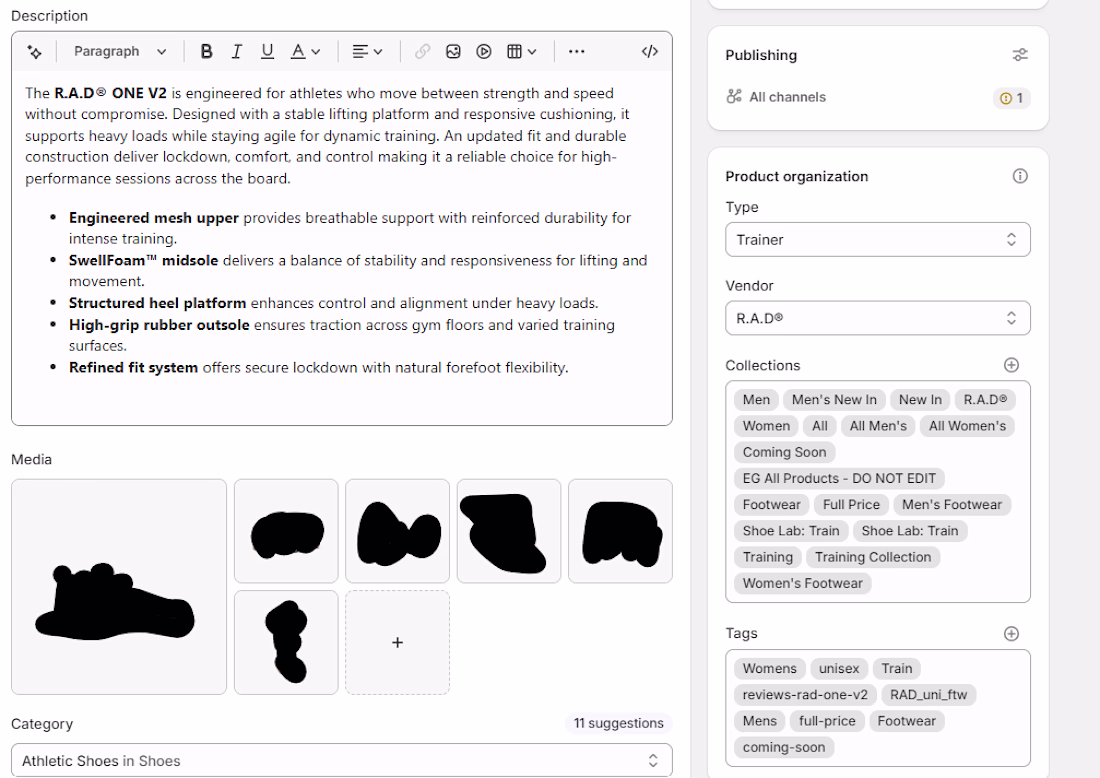Open the Athletic Shoes category dropdown
This screenshot has height=778, width=1100.
pyautogui.click(x=342, y=760)
